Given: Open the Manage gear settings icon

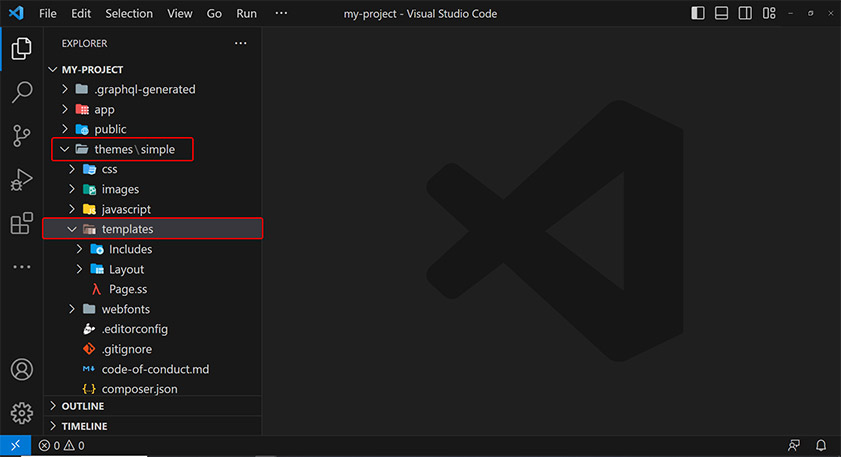Looking at the screenshot, I should pos(21,413).
